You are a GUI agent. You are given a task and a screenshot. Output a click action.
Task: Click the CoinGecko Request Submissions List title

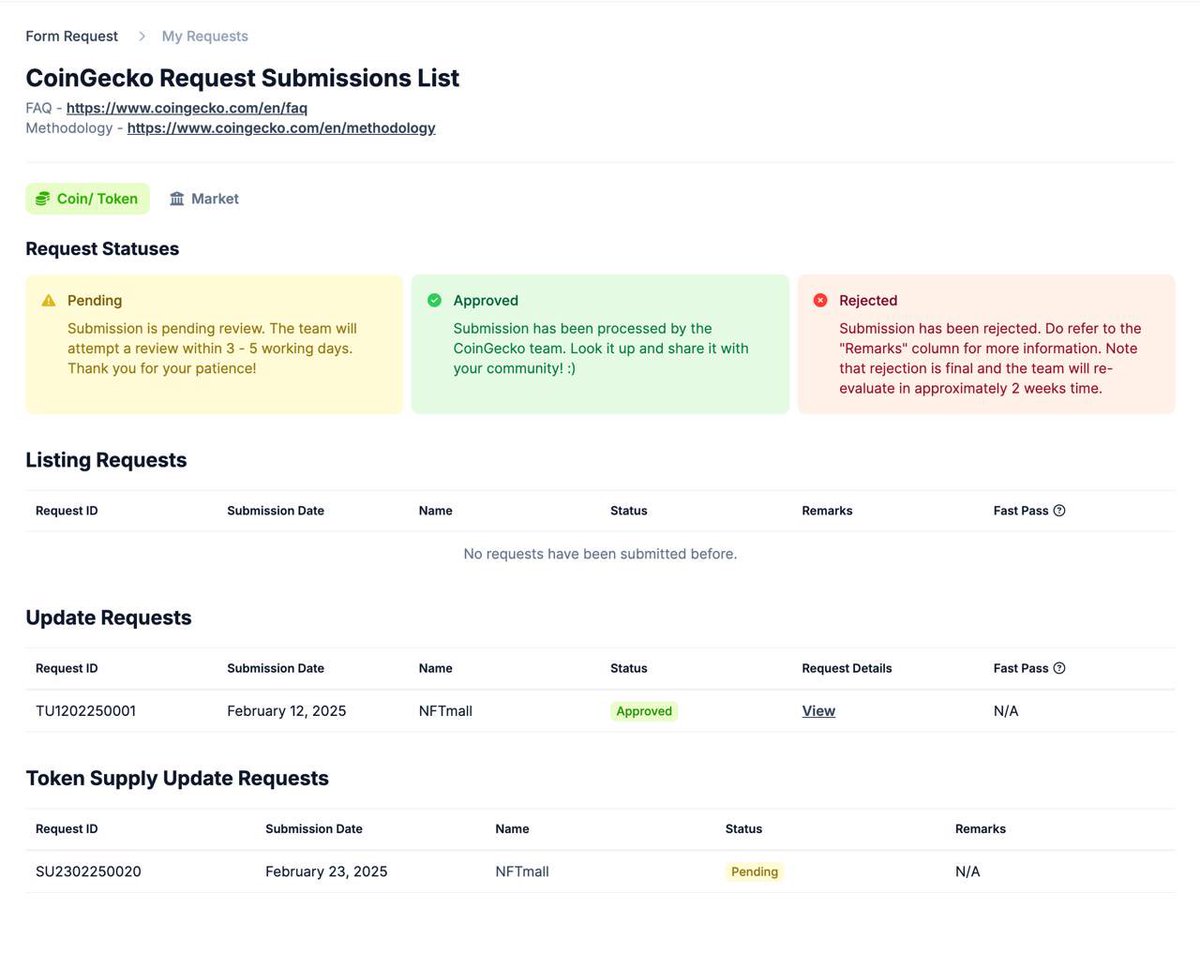tap(242, 77)
